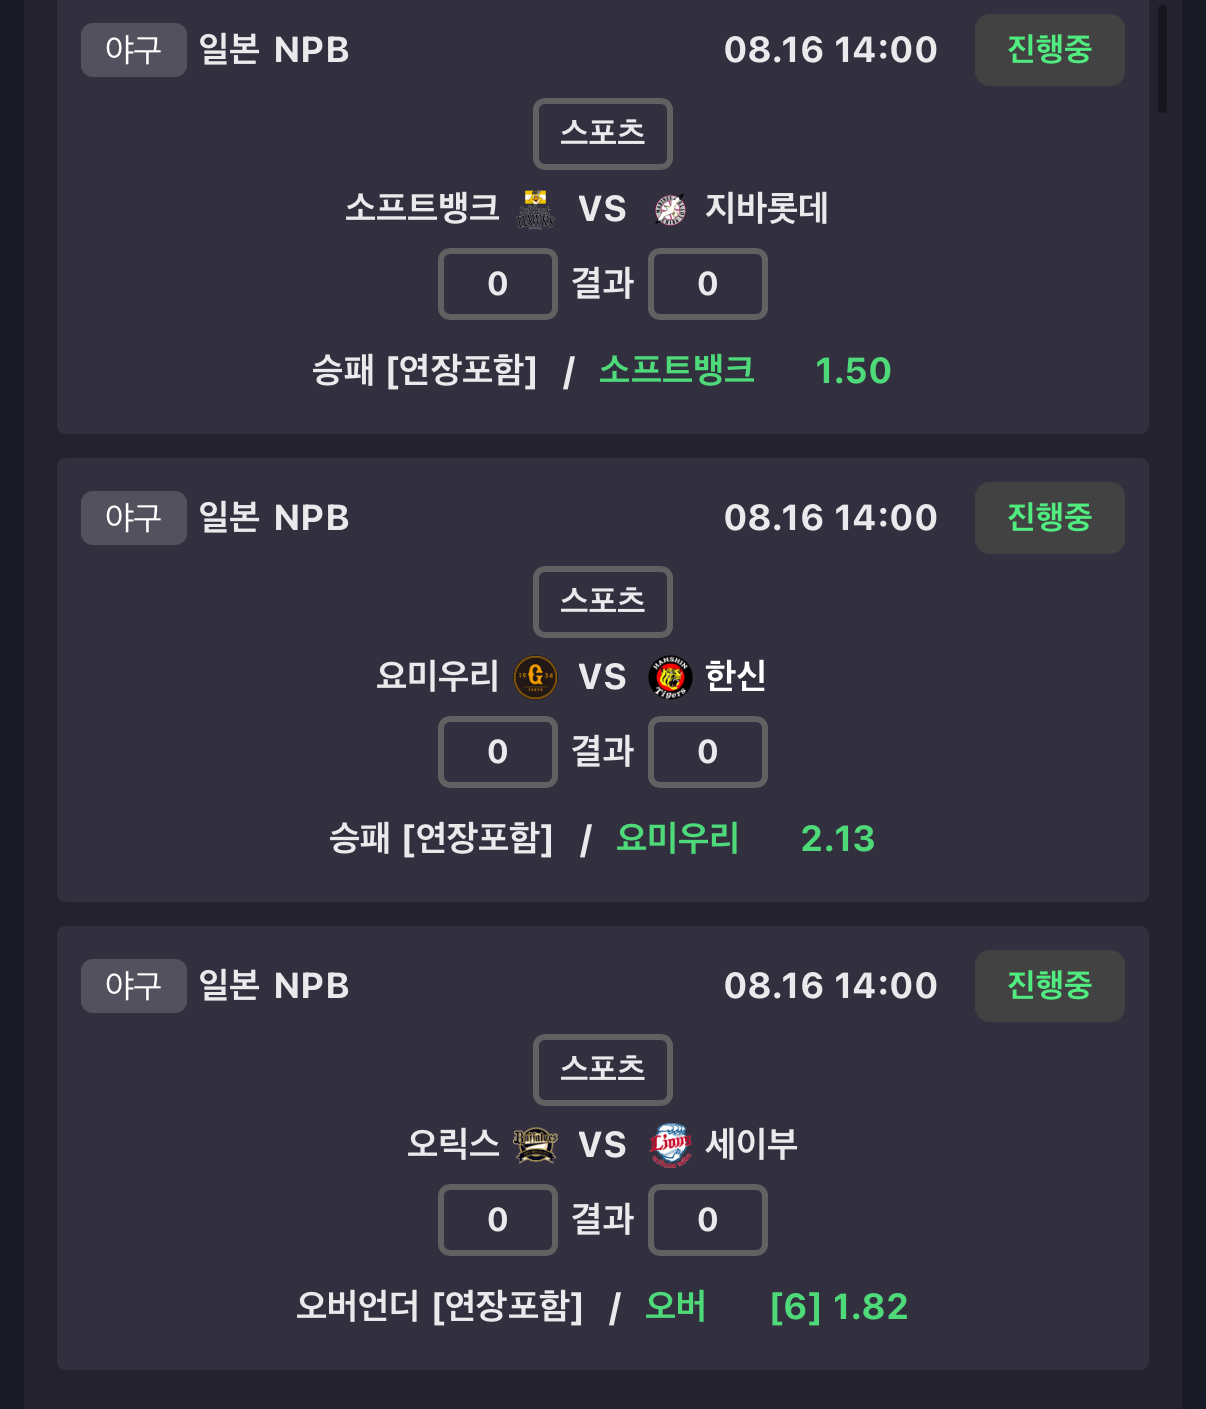Click the SoftBank Hawks team logo
Viewport: 1206px width, 1409px height.
535,209
